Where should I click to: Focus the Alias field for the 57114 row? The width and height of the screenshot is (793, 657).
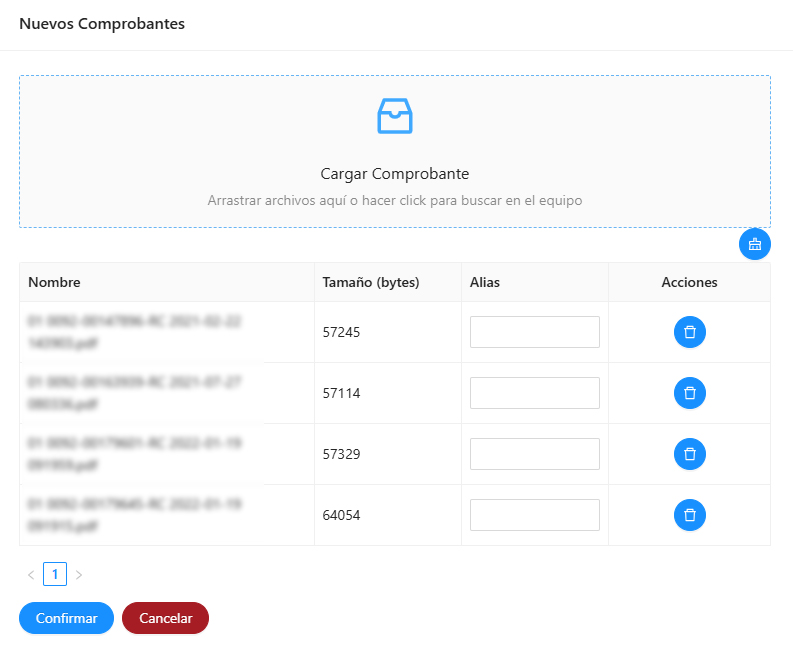[x=535, y=393]
